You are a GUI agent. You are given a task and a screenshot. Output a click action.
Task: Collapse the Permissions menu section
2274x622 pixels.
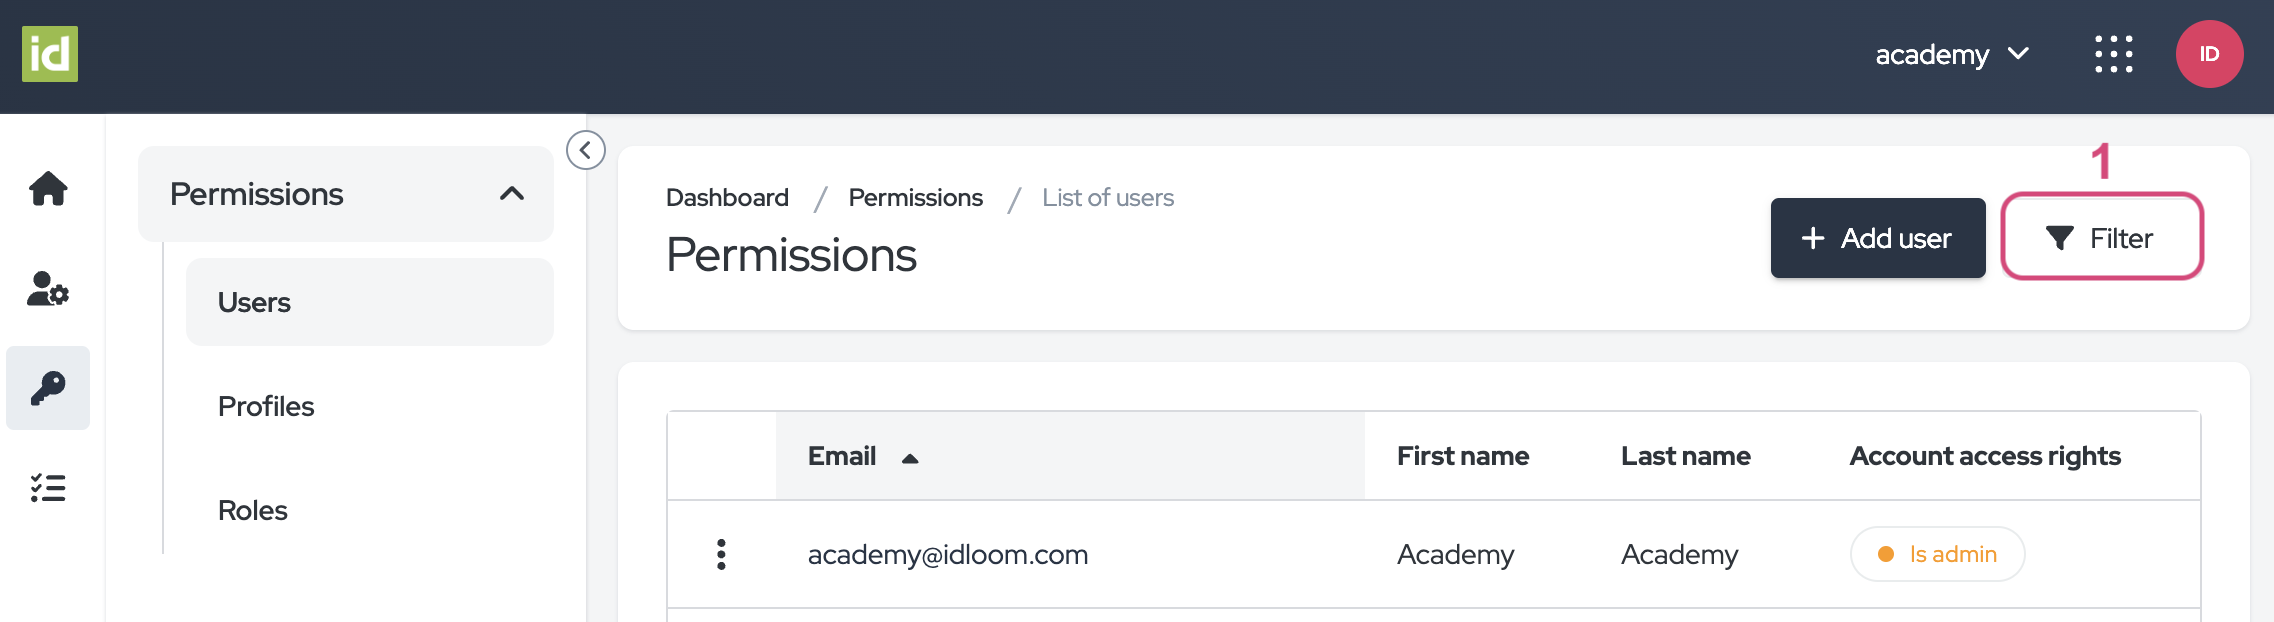(x=512, y=194)
